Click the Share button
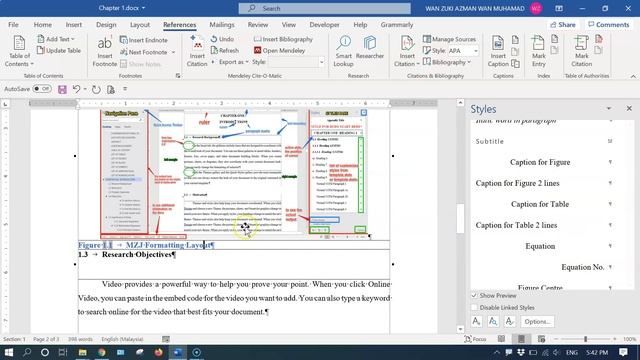 click(x=563, y=25)
